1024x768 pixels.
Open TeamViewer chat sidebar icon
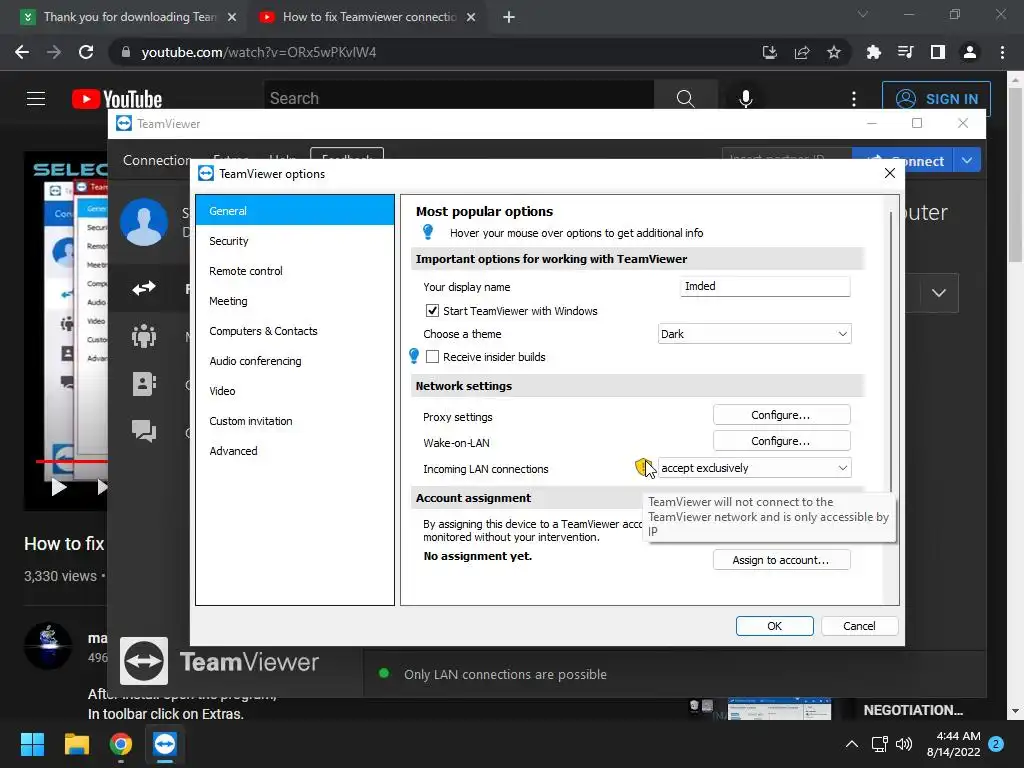(x=144, y=431)
